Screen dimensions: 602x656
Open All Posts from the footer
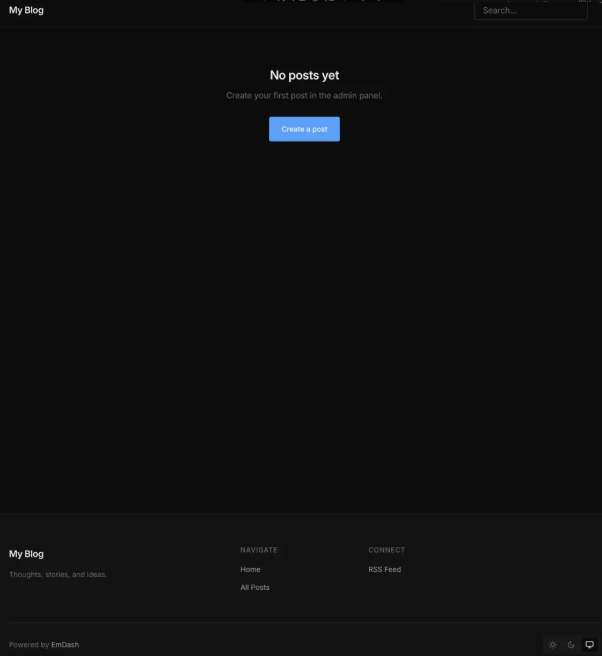point(255,587)
